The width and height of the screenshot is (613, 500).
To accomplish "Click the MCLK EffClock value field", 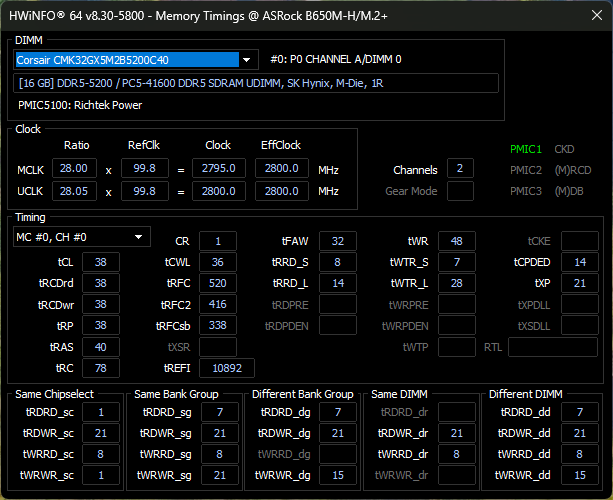I will (281, 168).
